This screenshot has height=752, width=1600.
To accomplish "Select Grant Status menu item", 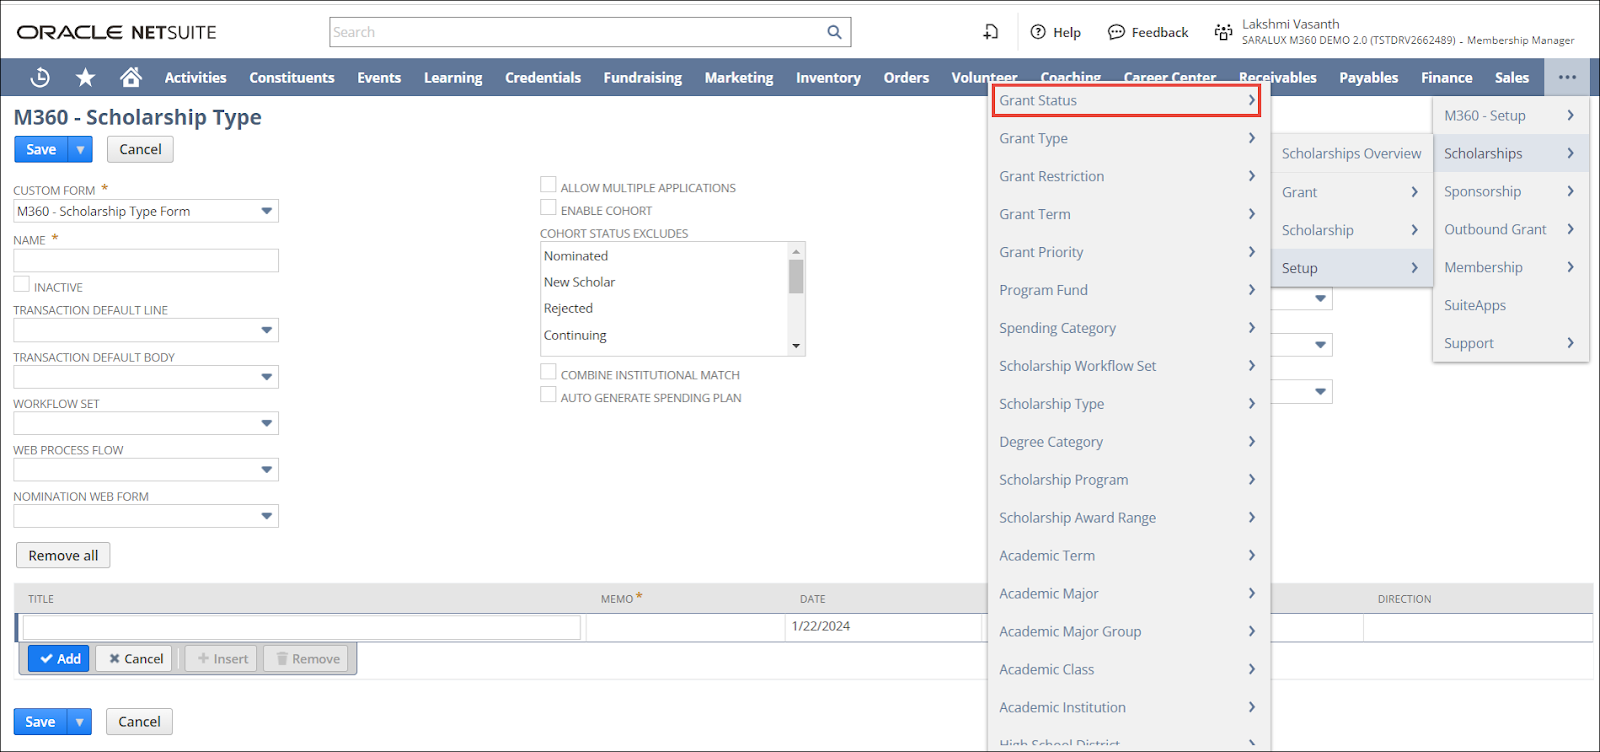I will tap(1125, 101).
